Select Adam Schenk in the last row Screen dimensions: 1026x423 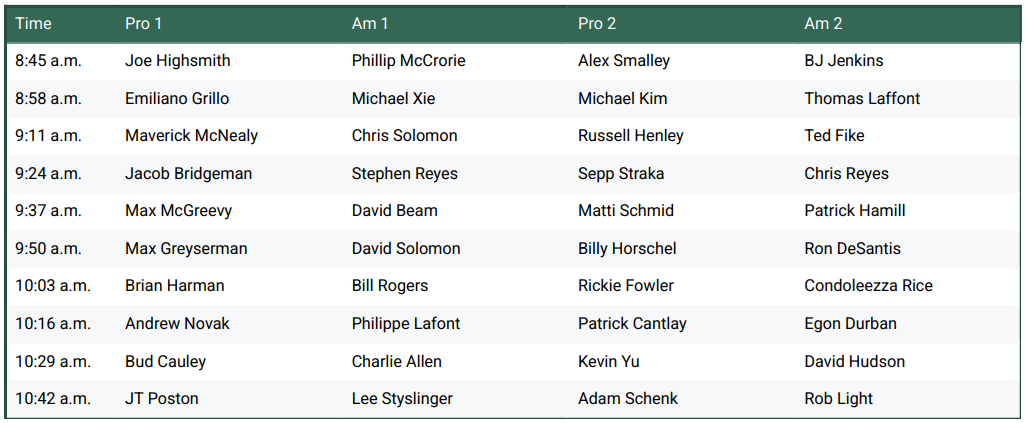[x=627, y=399]
